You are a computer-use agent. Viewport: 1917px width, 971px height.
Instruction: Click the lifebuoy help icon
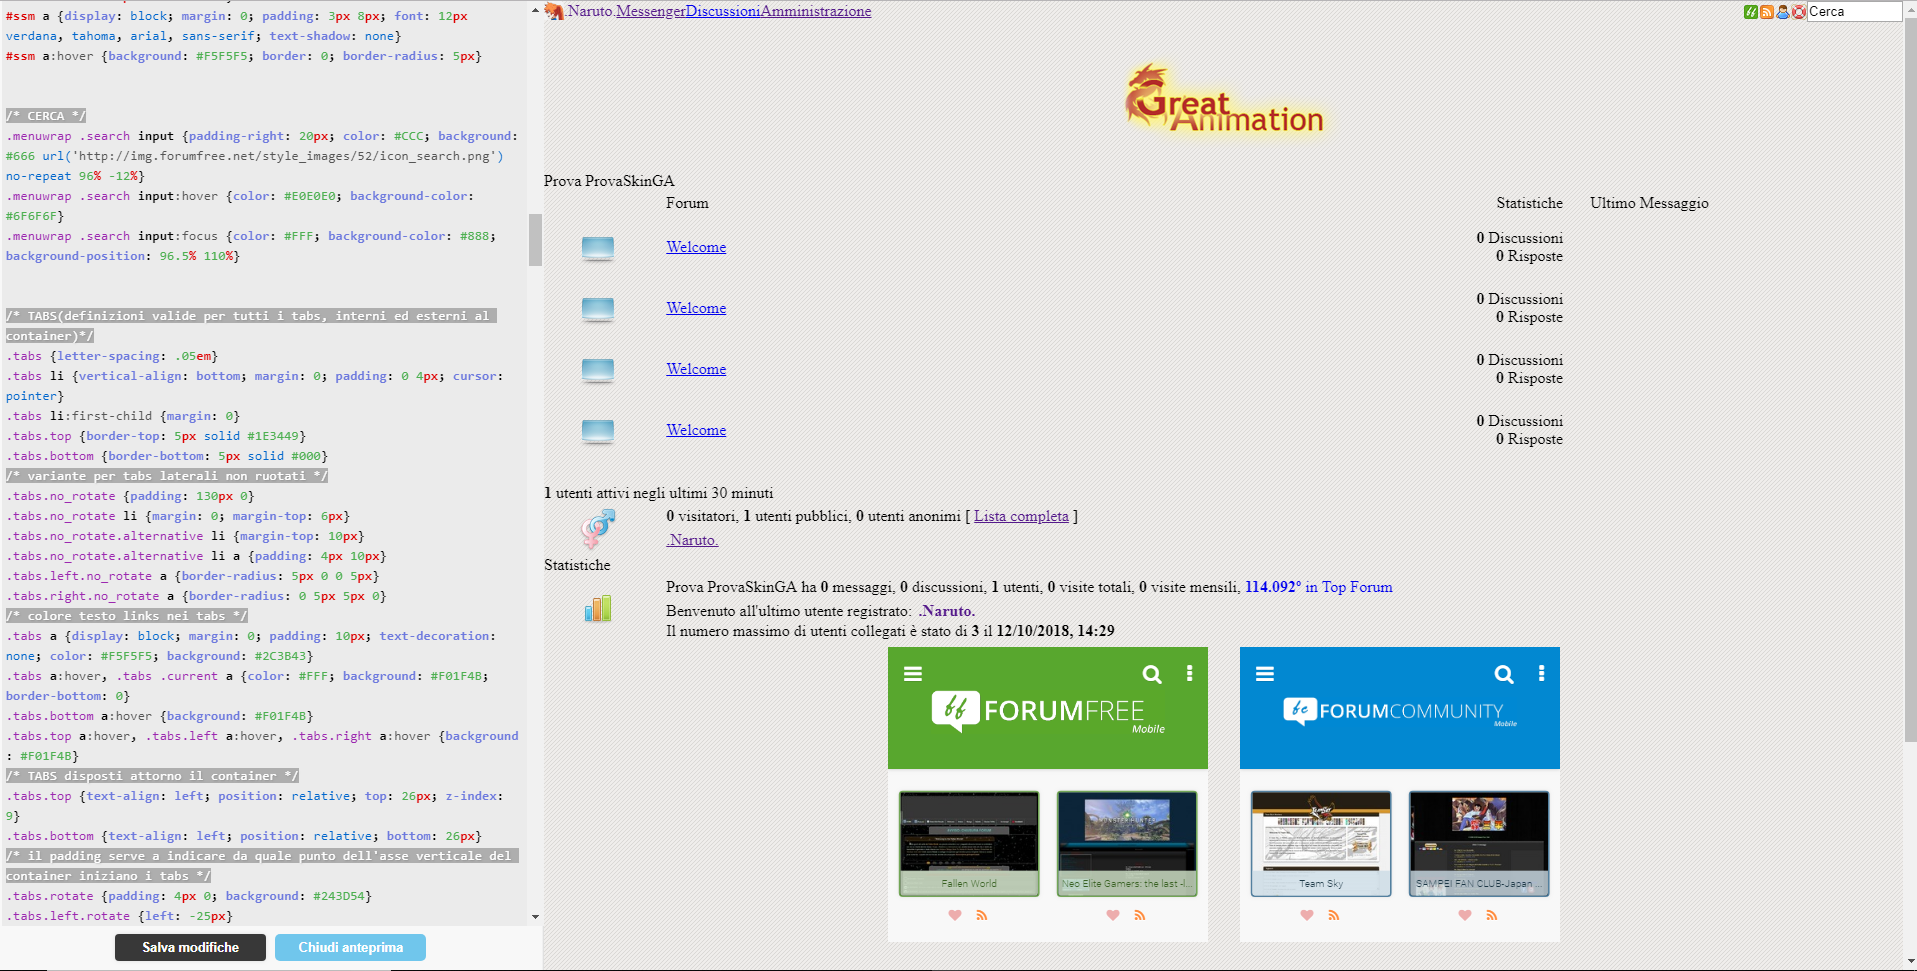pos(1798,12)
